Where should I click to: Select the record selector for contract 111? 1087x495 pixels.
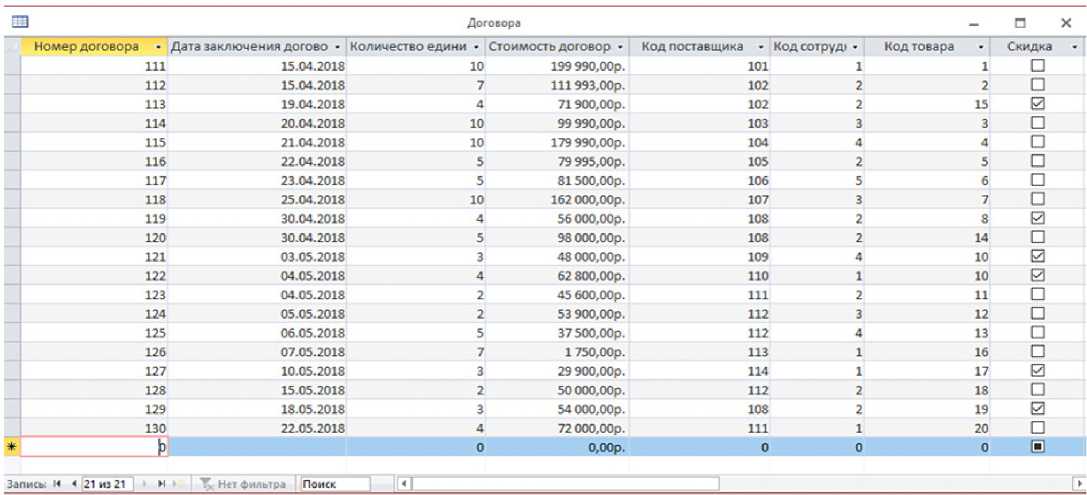point(12,66)
